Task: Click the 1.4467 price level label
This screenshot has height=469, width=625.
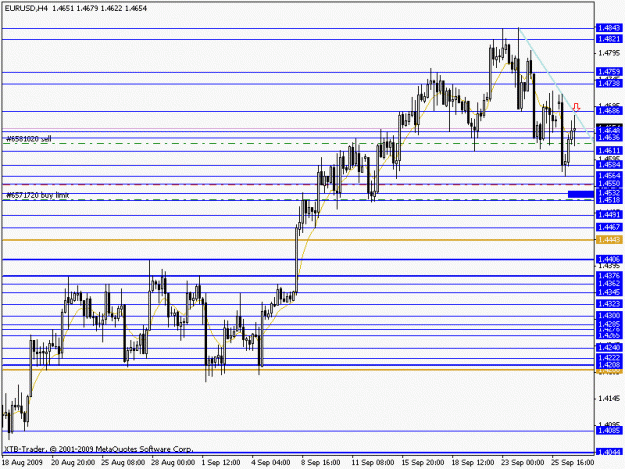Action: [x=609, y=227]
